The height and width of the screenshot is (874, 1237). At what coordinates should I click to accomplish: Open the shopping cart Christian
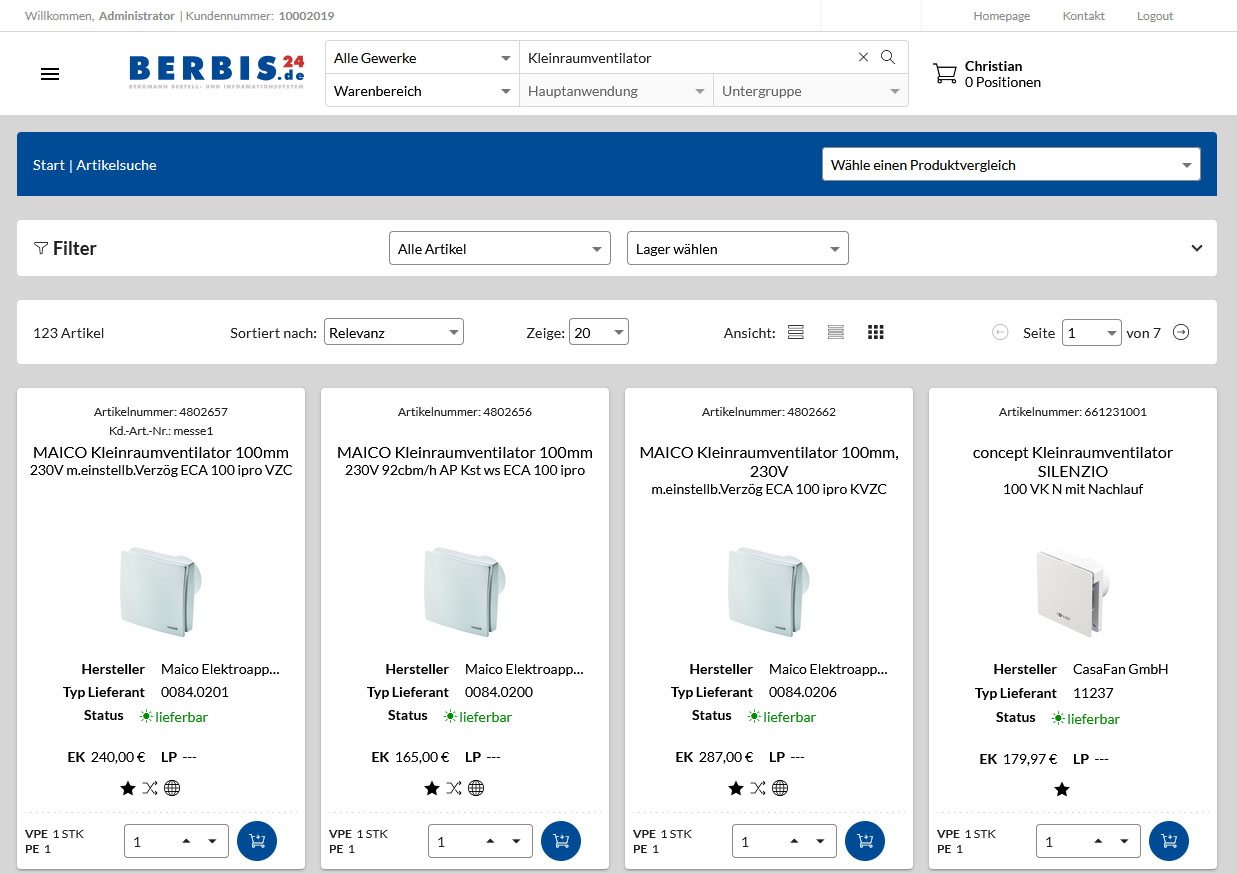click(x=987, y=74)
